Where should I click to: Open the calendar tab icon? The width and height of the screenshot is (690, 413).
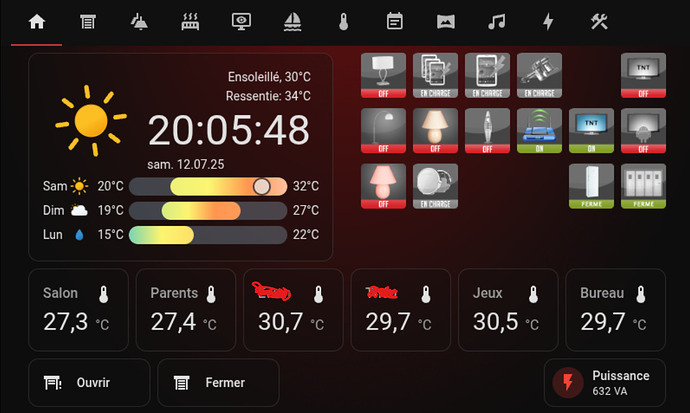pos(395,22)
